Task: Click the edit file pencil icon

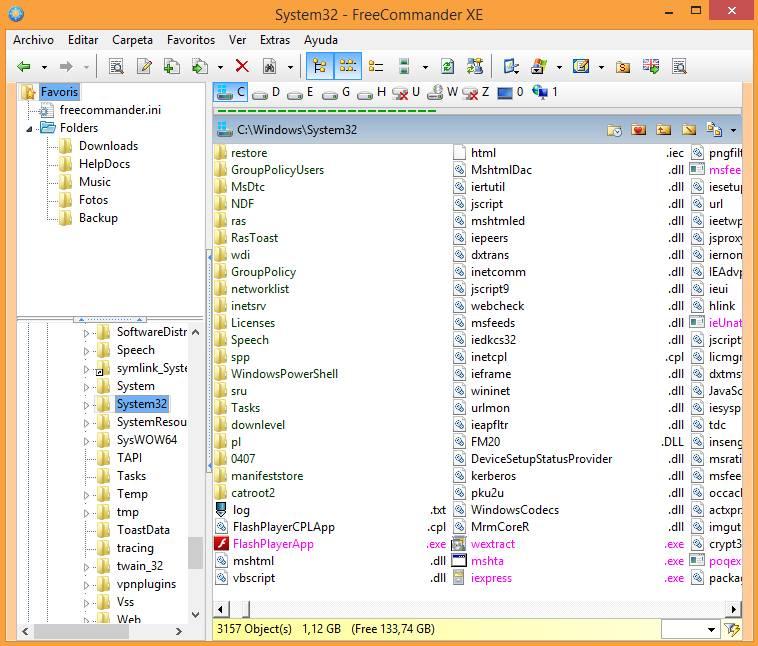Action: (144, 66)
